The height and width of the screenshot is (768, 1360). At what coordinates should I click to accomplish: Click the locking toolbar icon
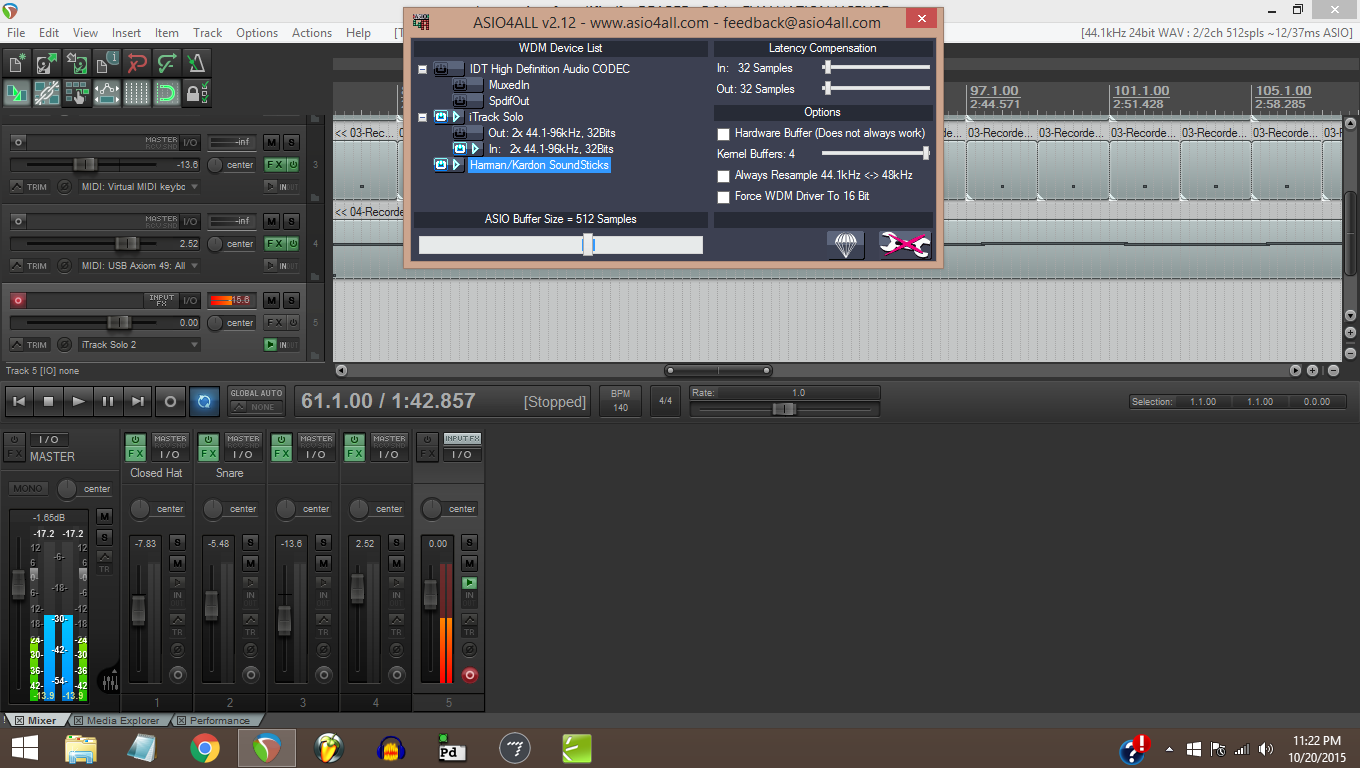tap(196, 93)
